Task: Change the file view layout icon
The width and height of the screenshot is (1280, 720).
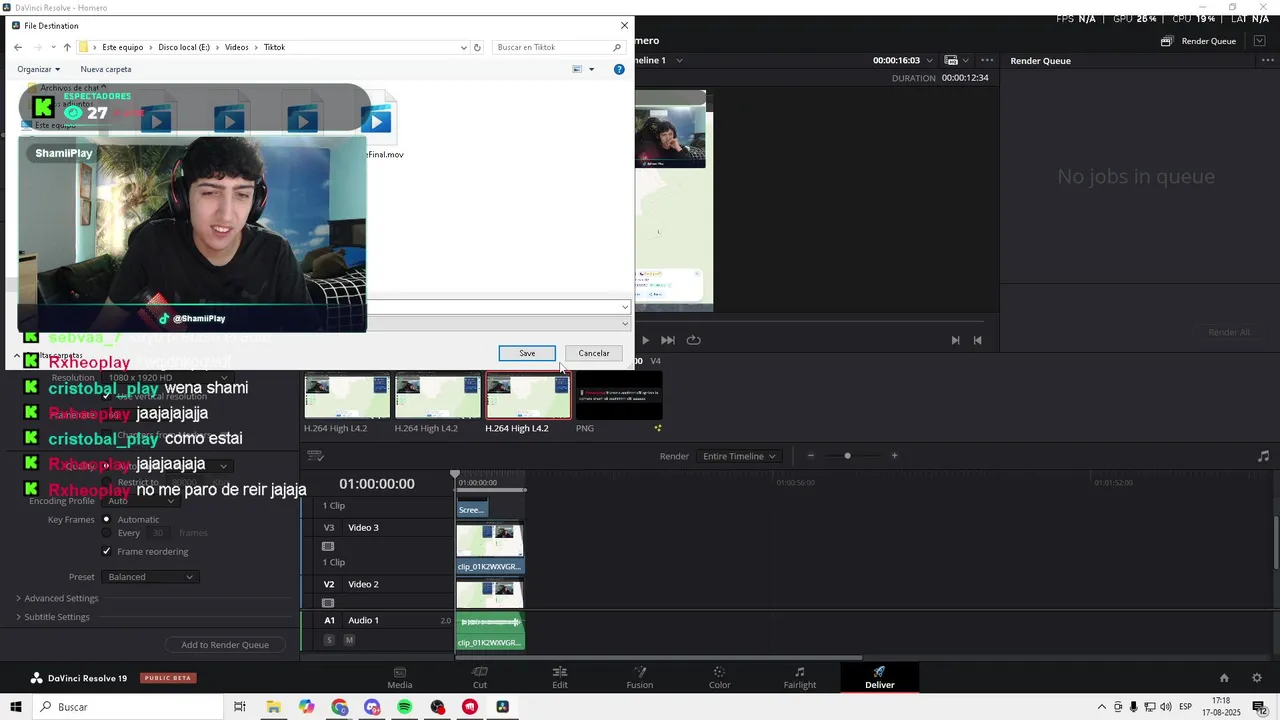Action: click(x=577, y=69)
